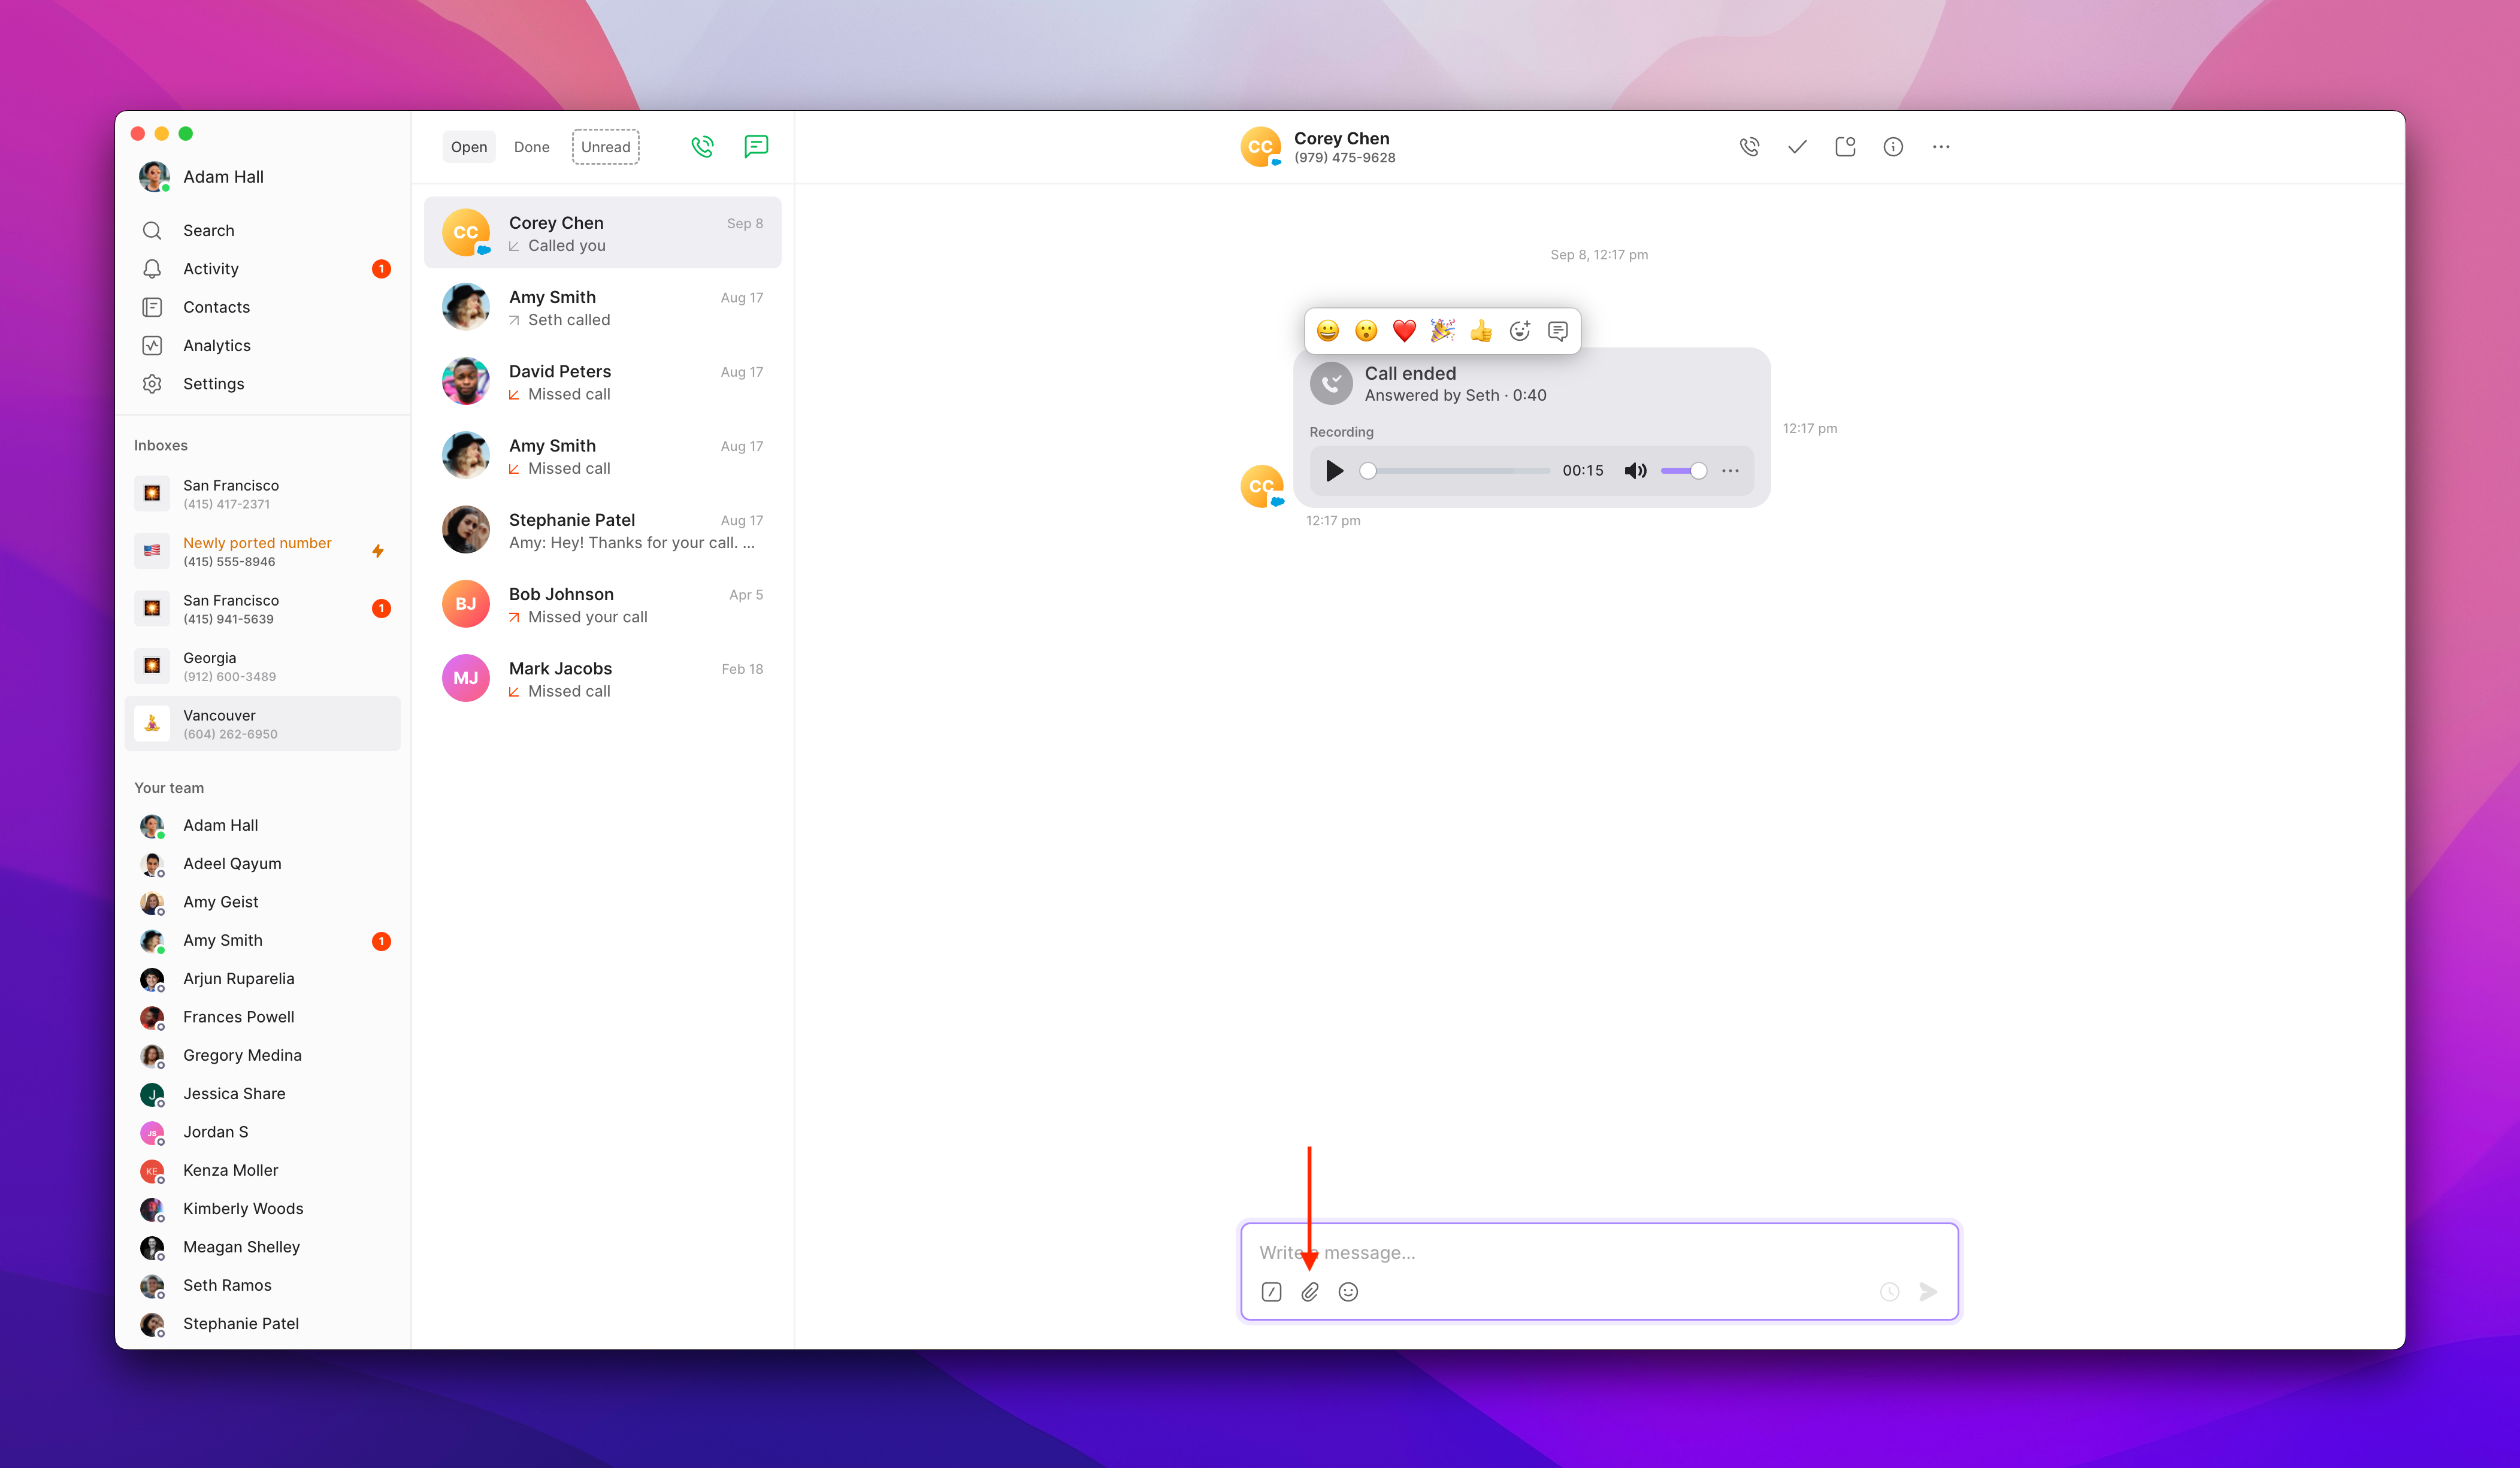Select the Newly ported number inbox

tap(263, 551)
